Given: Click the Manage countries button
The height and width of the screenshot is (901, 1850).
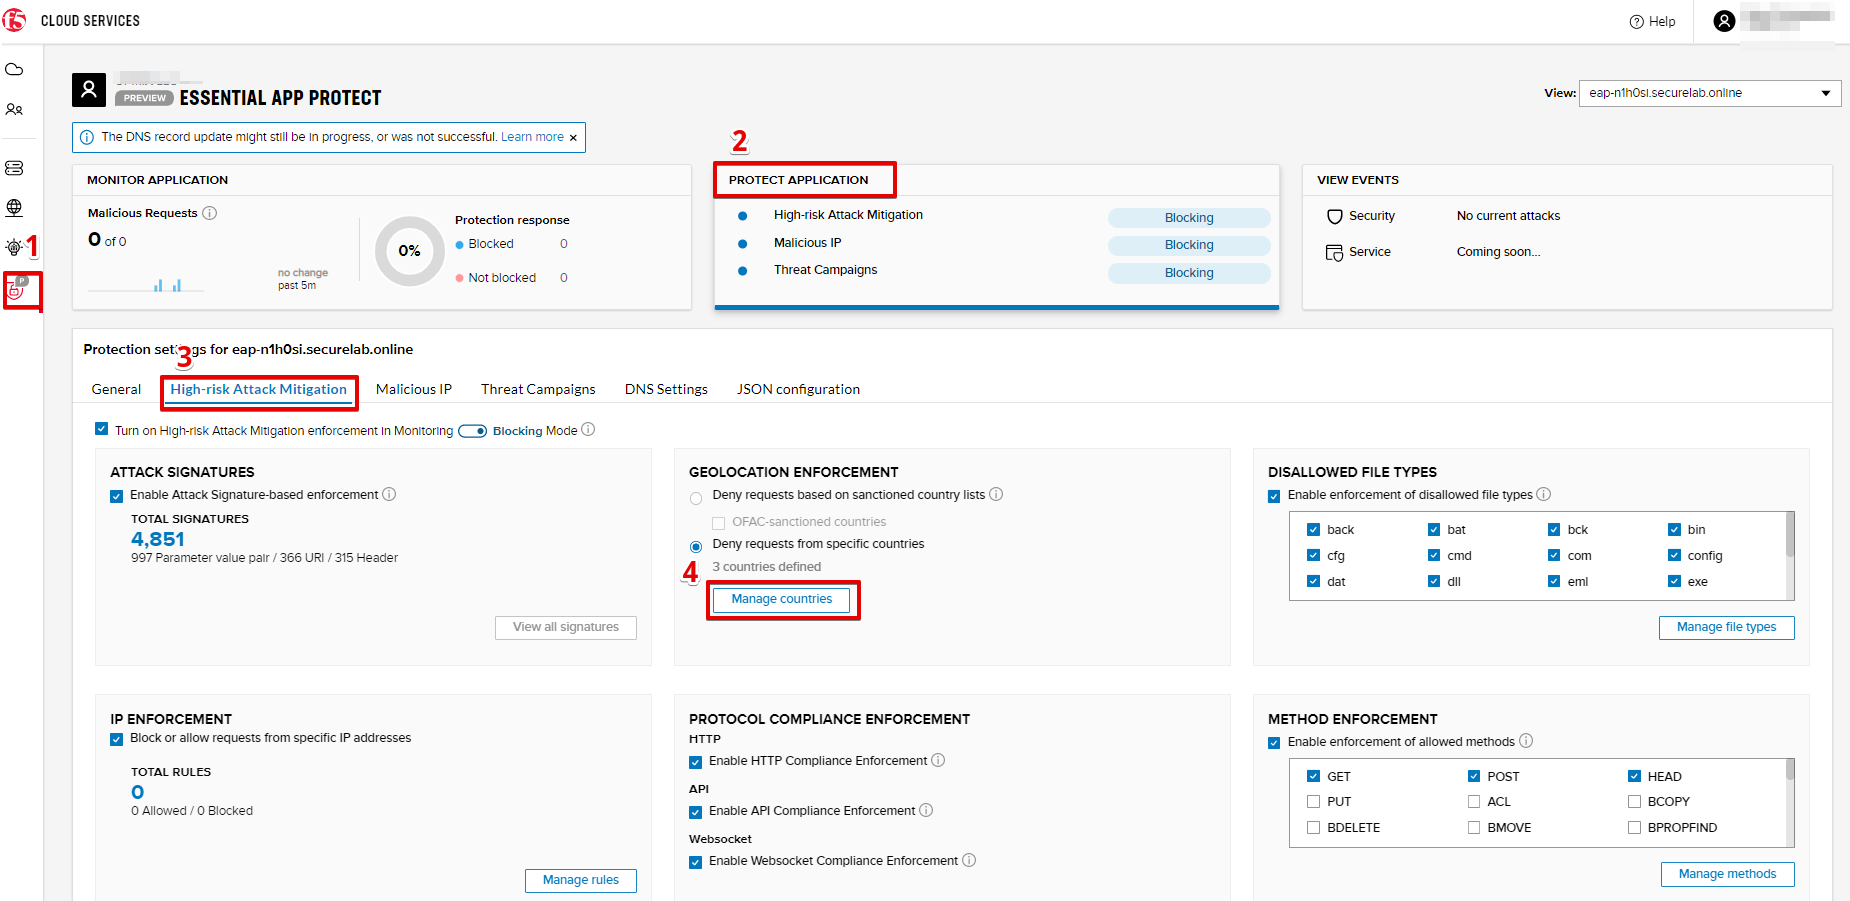Looking at the screenshot, I should (x=781, y=599).
